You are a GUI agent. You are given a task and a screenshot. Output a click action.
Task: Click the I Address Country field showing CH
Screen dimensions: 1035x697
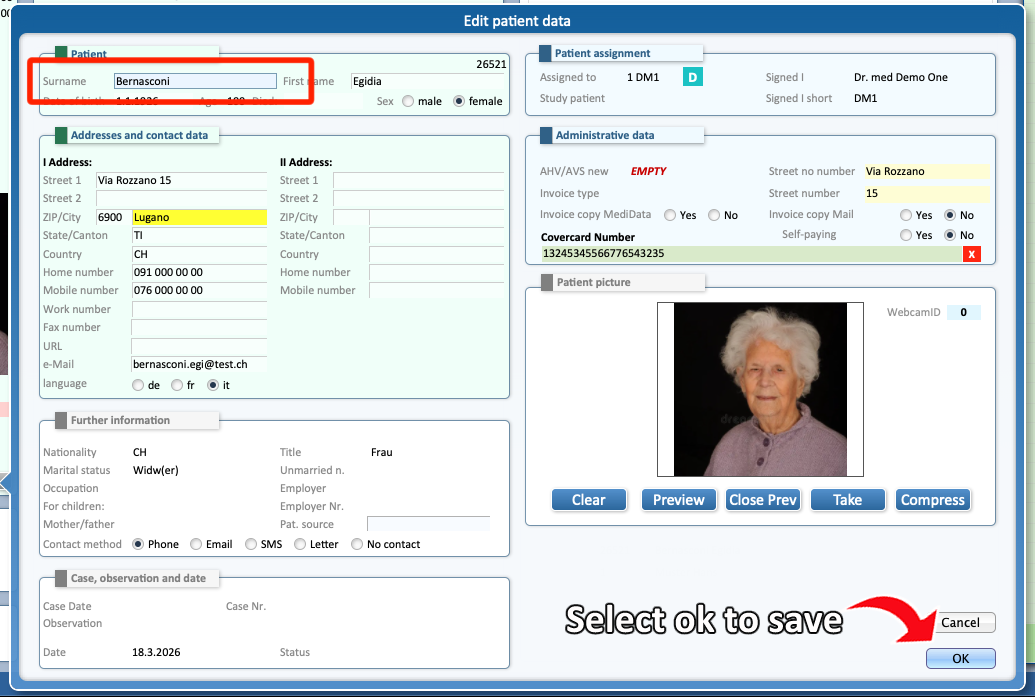(199, 254)
